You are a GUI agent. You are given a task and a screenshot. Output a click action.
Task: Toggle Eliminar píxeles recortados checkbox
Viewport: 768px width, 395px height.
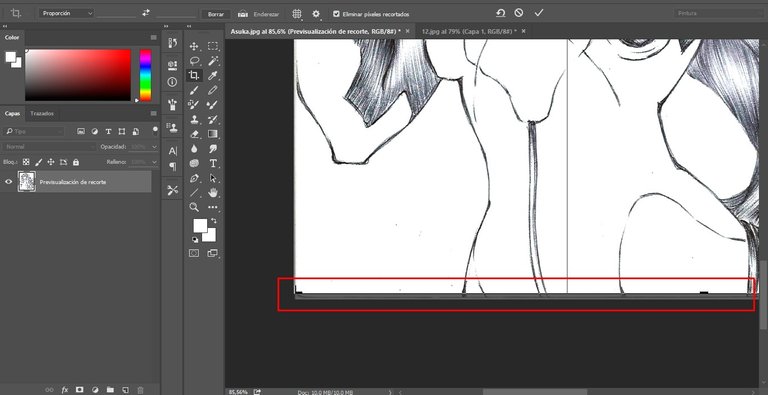[x=336, y=14]
